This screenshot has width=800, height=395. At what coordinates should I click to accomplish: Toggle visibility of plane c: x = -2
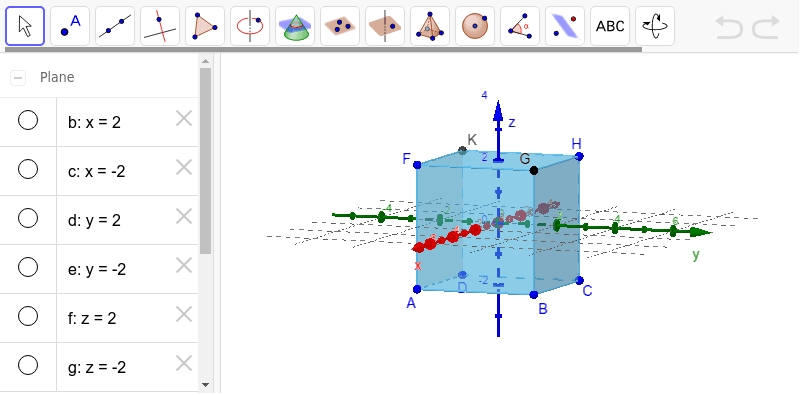[x=28, y=169]
